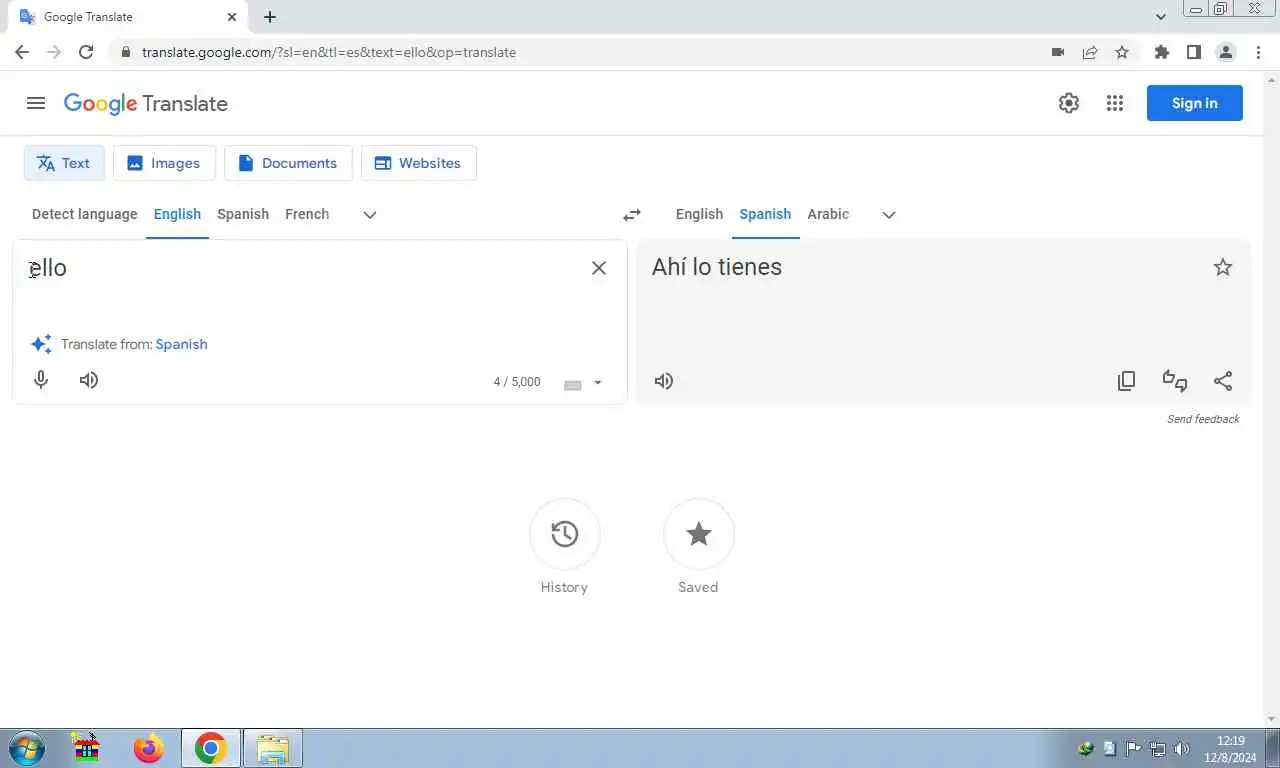
Task: Open the taskbar clock and date
Action: point(1231,749)
